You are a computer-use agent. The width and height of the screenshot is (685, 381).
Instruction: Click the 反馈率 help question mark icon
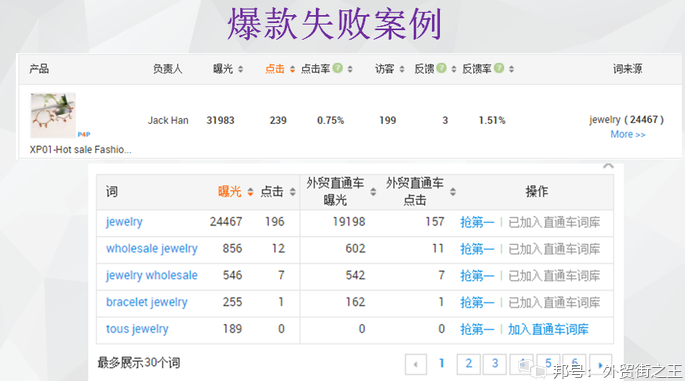point(499,68)
